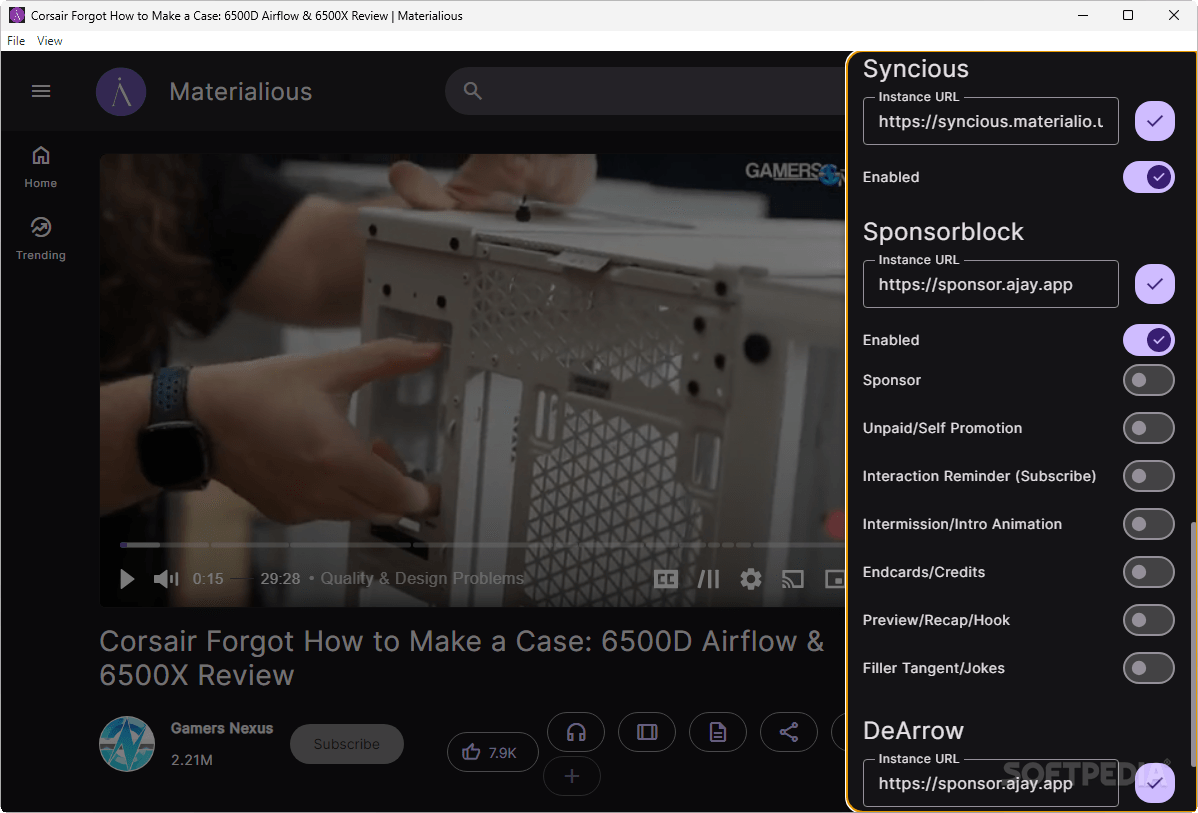Open the hamburger navigation menu

[x=41, y=92]
